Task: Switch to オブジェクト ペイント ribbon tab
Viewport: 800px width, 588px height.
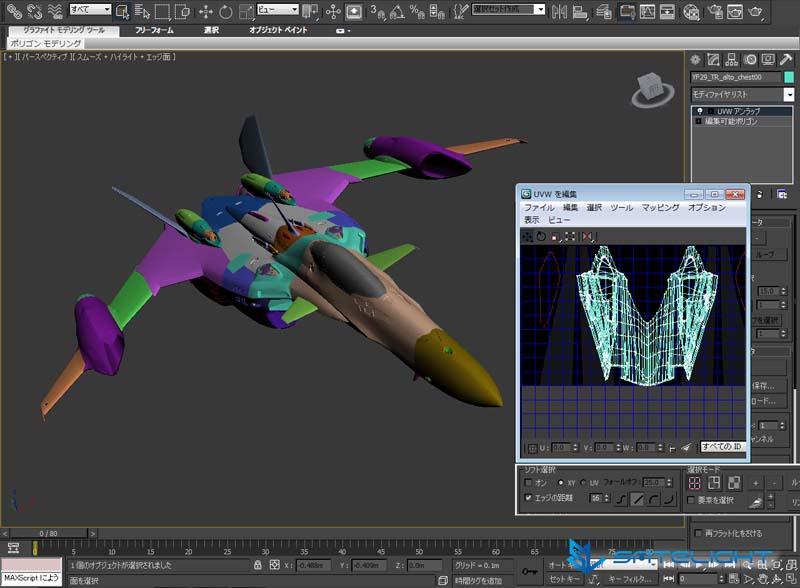Action: [x=278, y=30]
